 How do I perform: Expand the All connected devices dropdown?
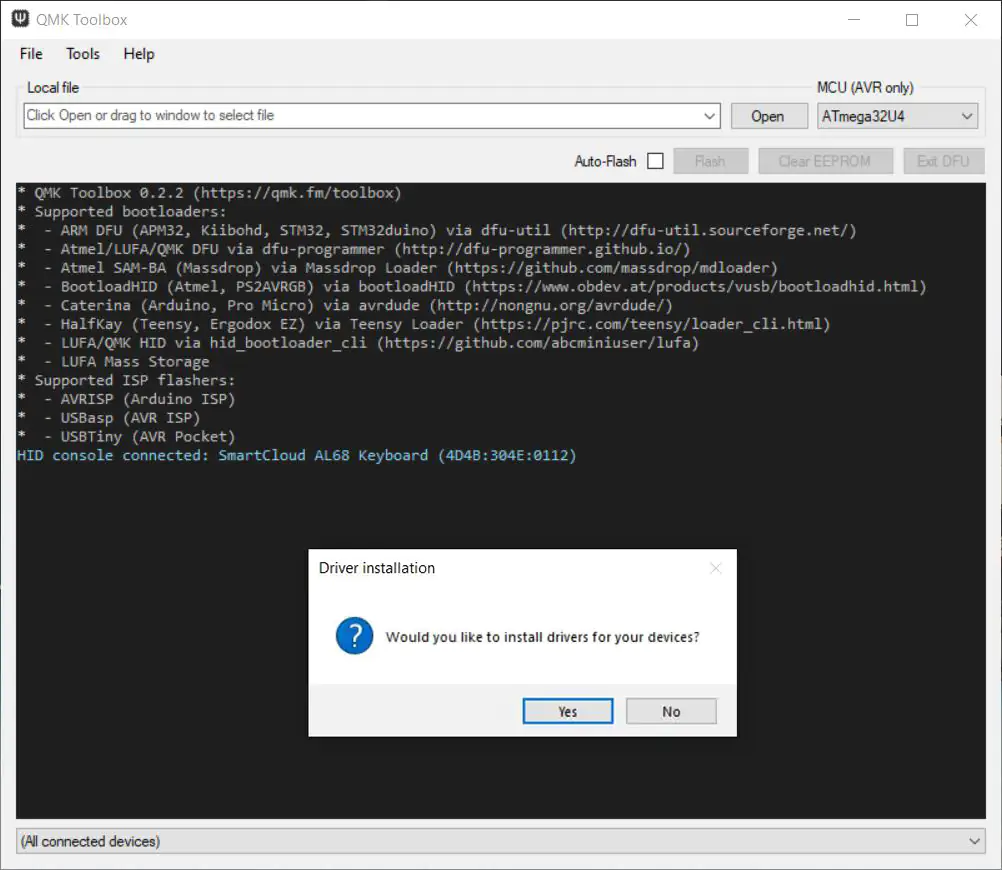point(975,842)
